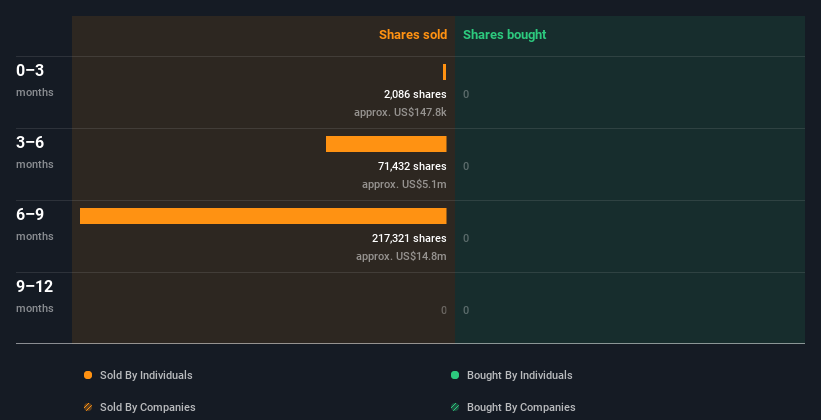Toggle the Bought By Companies legend label

(x=521, y=407)
